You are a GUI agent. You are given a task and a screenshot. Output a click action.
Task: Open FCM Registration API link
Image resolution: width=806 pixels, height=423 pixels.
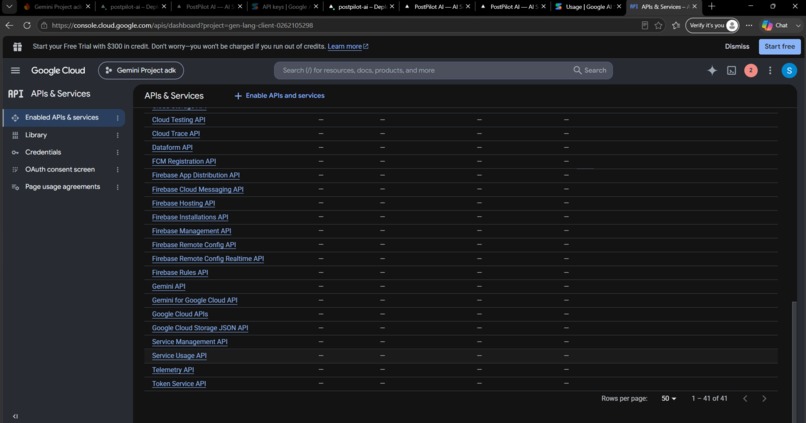click(x=184, y=161)
